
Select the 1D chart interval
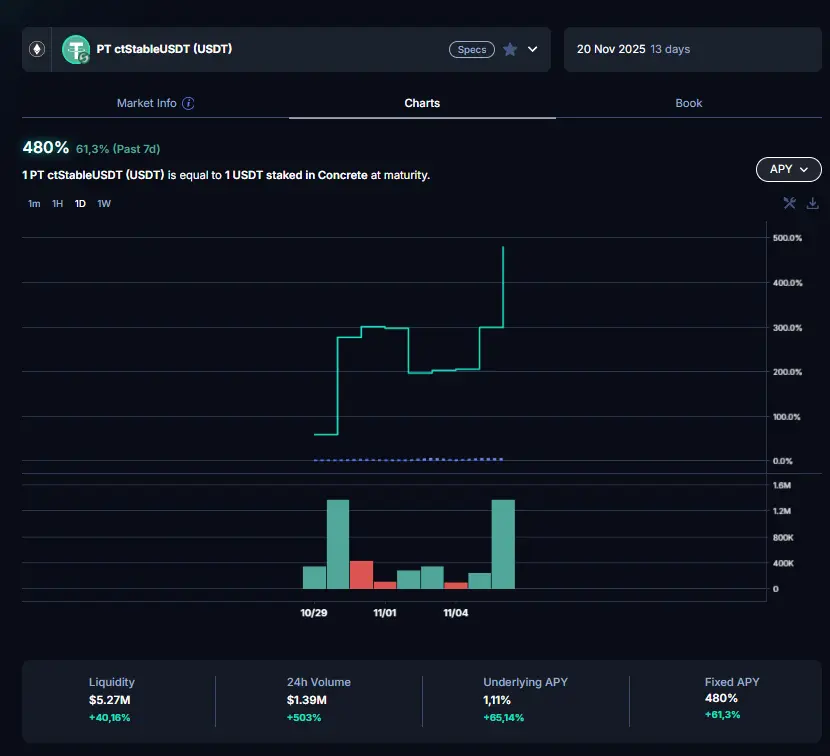[x=80, y=204]
